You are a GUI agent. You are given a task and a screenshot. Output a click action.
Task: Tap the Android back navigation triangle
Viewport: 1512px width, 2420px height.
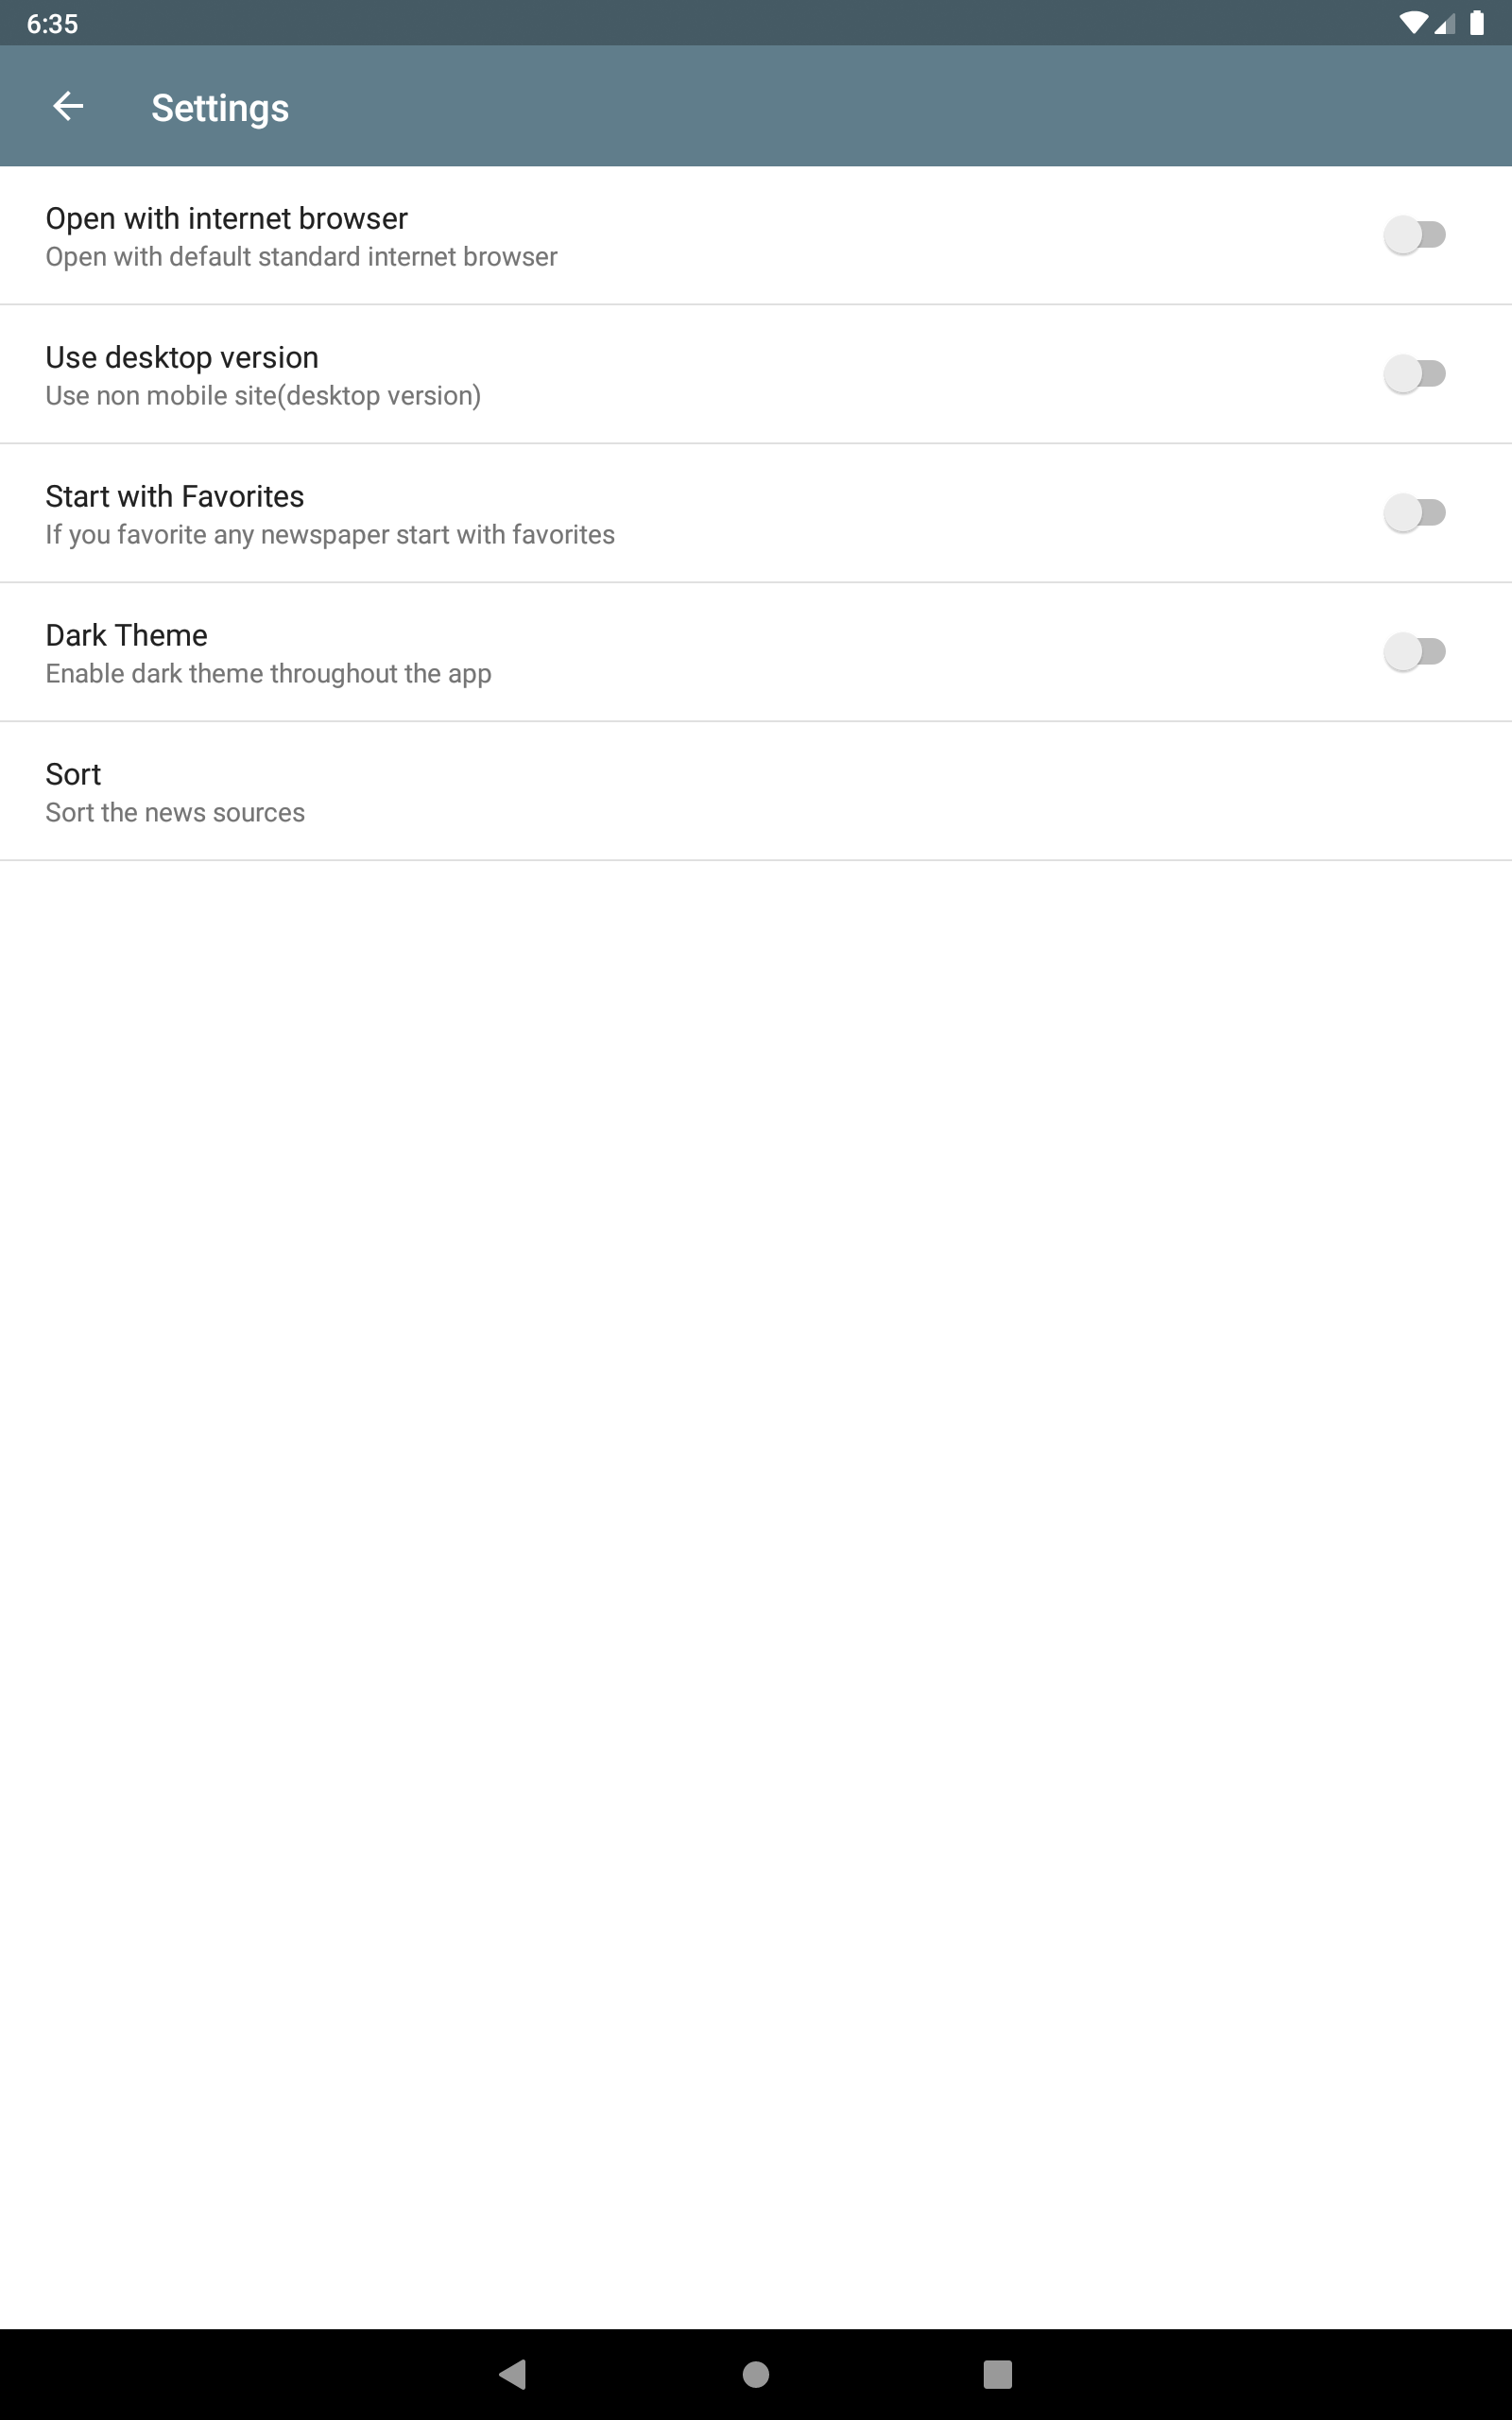pyautogui.click(x=513, y=2373)
